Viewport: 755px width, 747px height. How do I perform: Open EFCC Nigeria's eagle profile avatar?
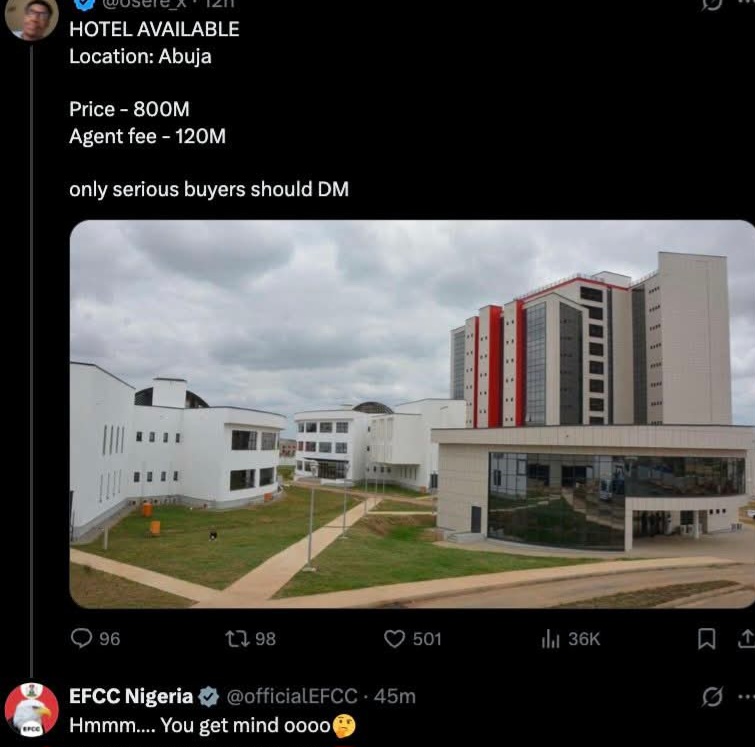point(31,709)
